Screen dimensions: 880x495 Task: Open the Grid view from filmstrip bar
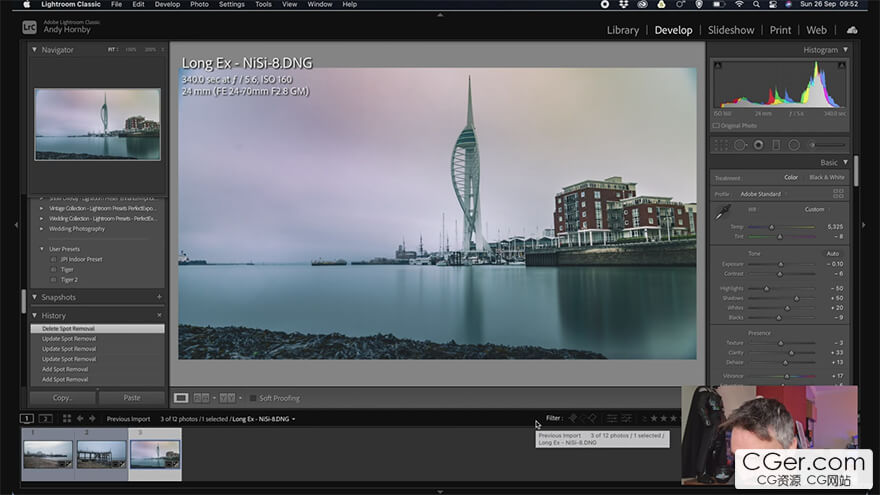(x=67, y=419)
